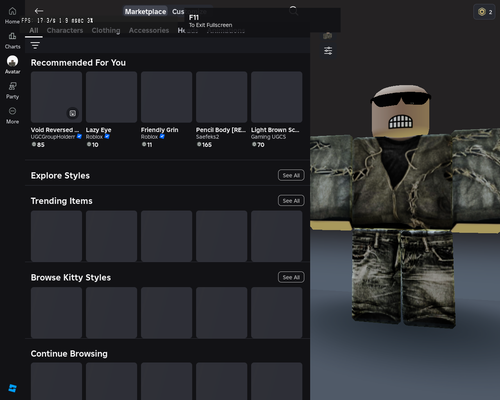The width and height of the screenshot is (500, 400).
Task: Click the Robux balance icon
Action: 482,12
